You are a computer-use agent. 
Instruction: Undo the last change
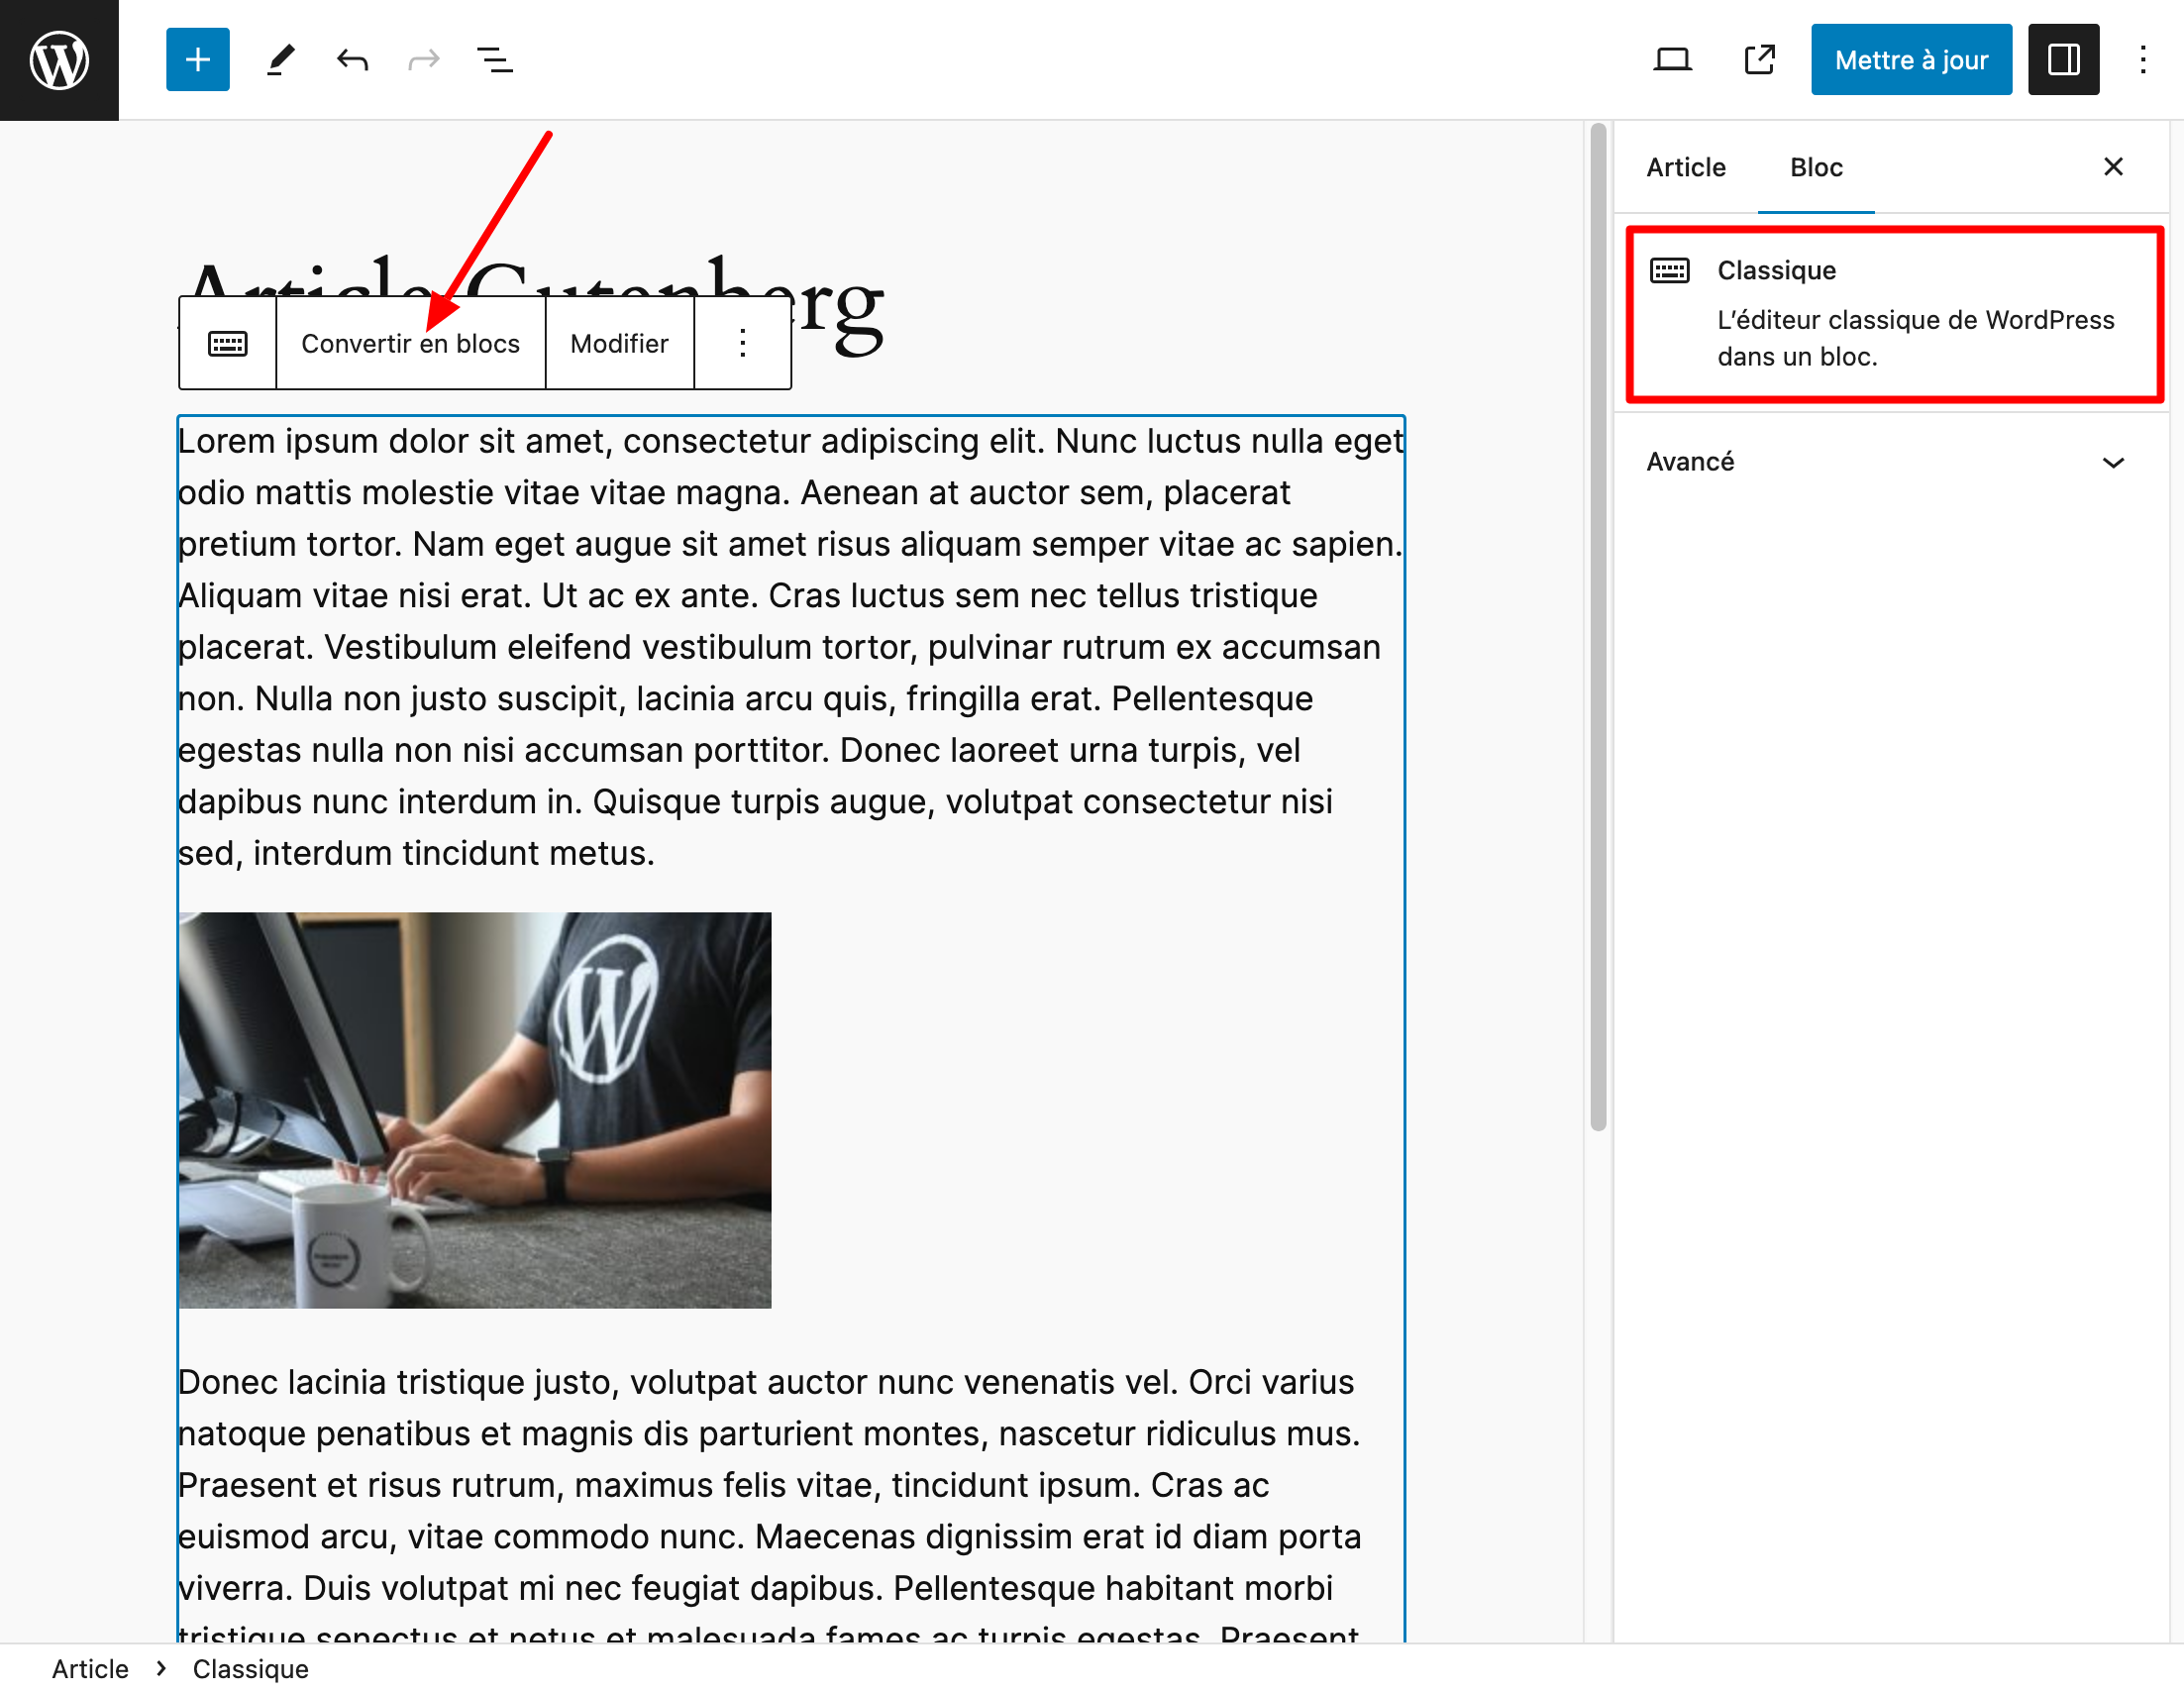point(351,59)
